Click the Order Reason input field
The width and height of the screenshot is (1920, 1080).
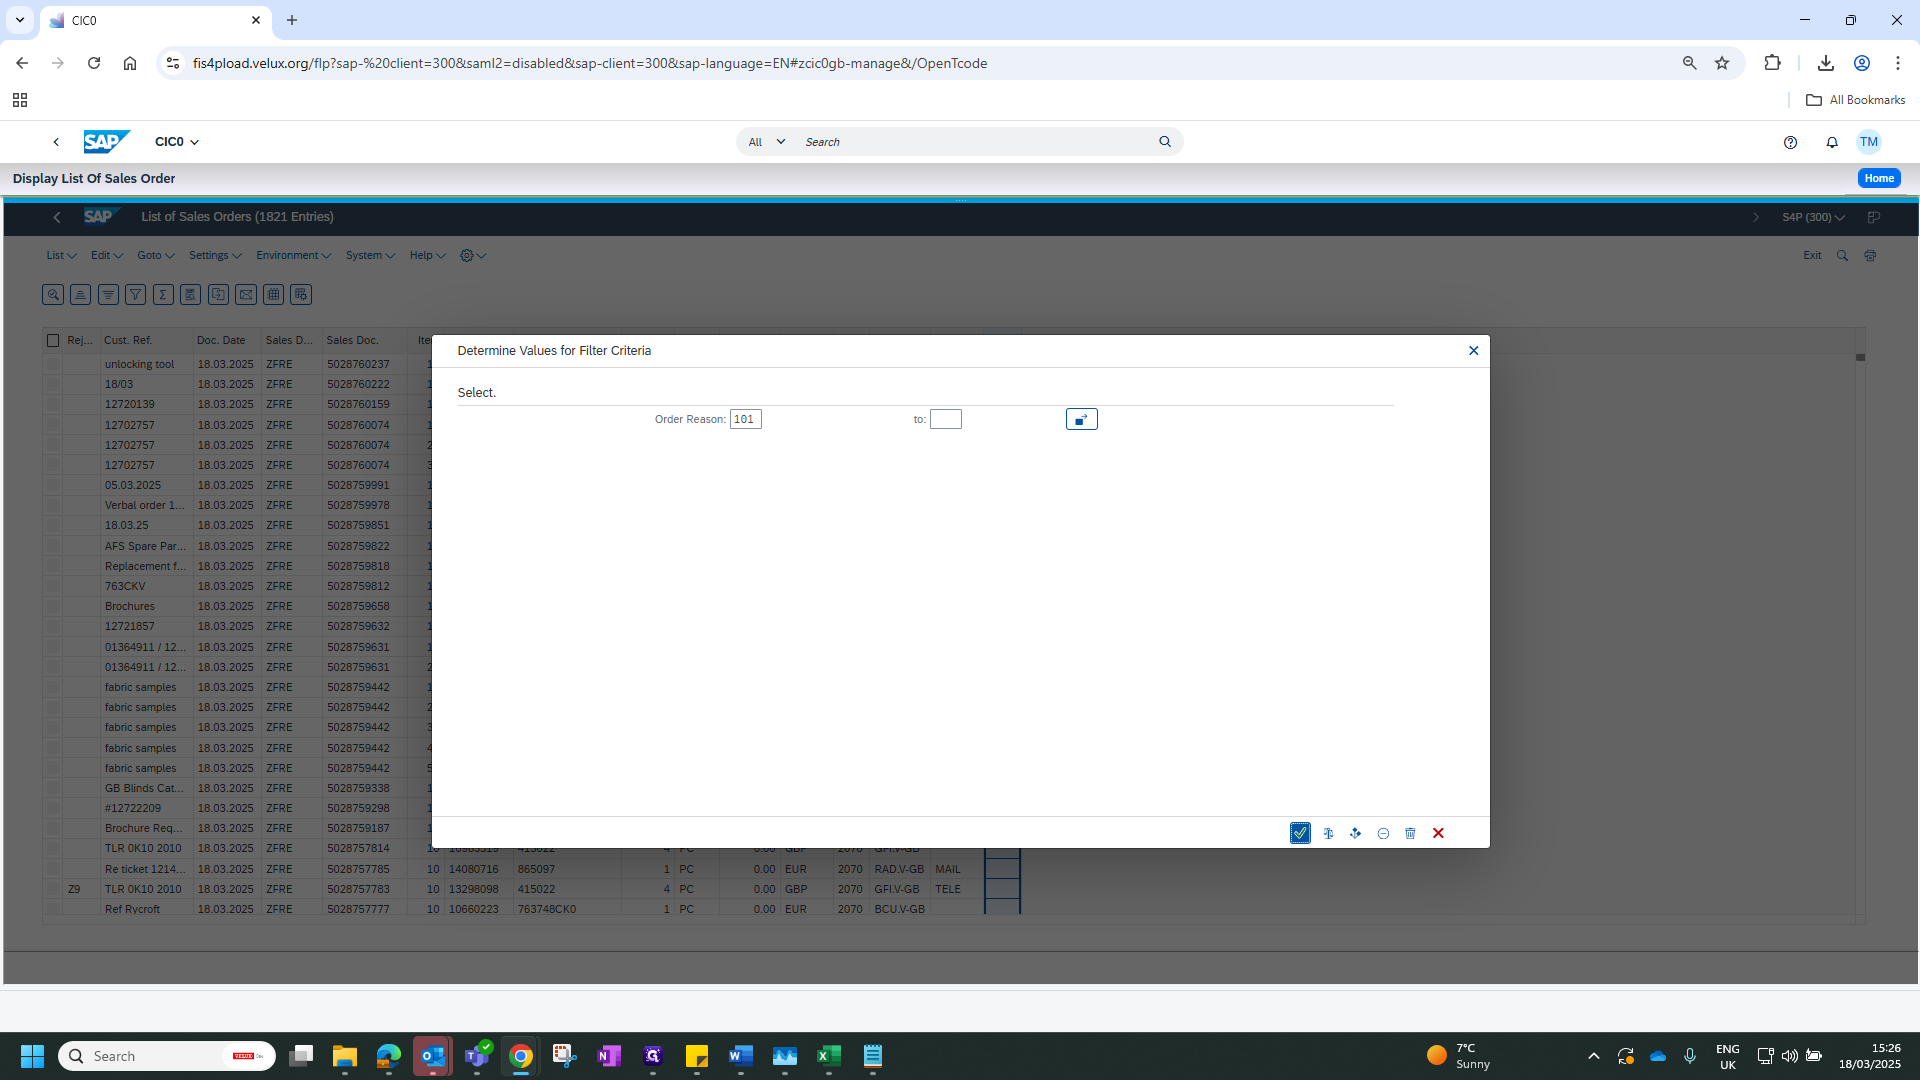(746, 419)
